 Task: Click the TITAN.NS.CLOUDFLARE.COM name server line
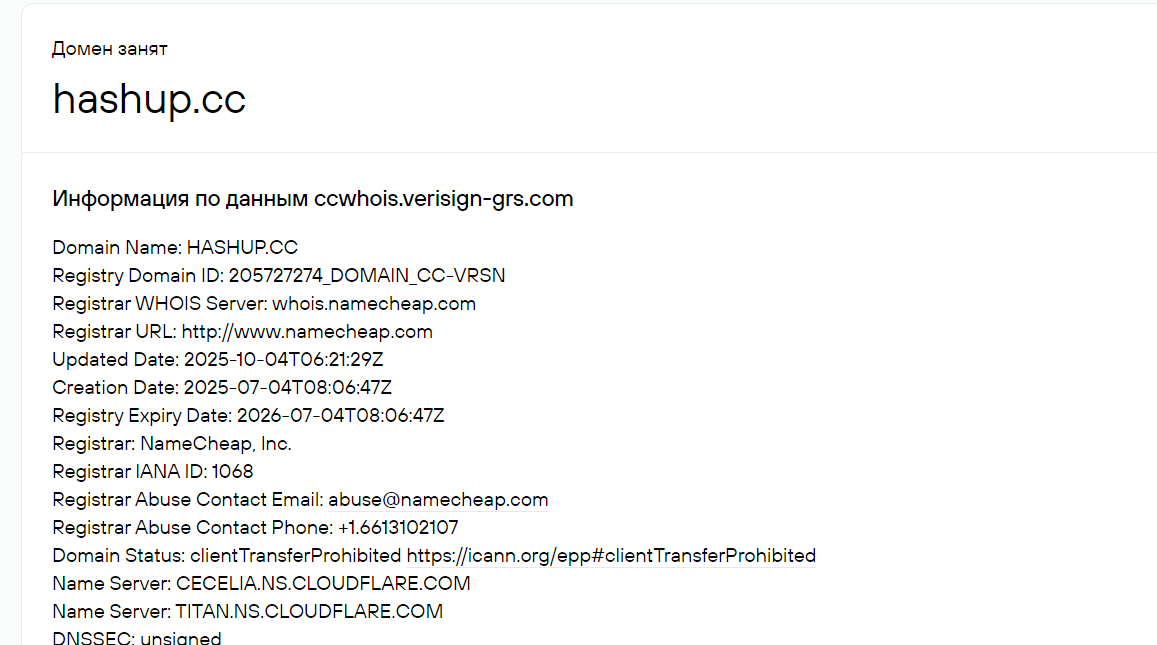coord(248,612)
